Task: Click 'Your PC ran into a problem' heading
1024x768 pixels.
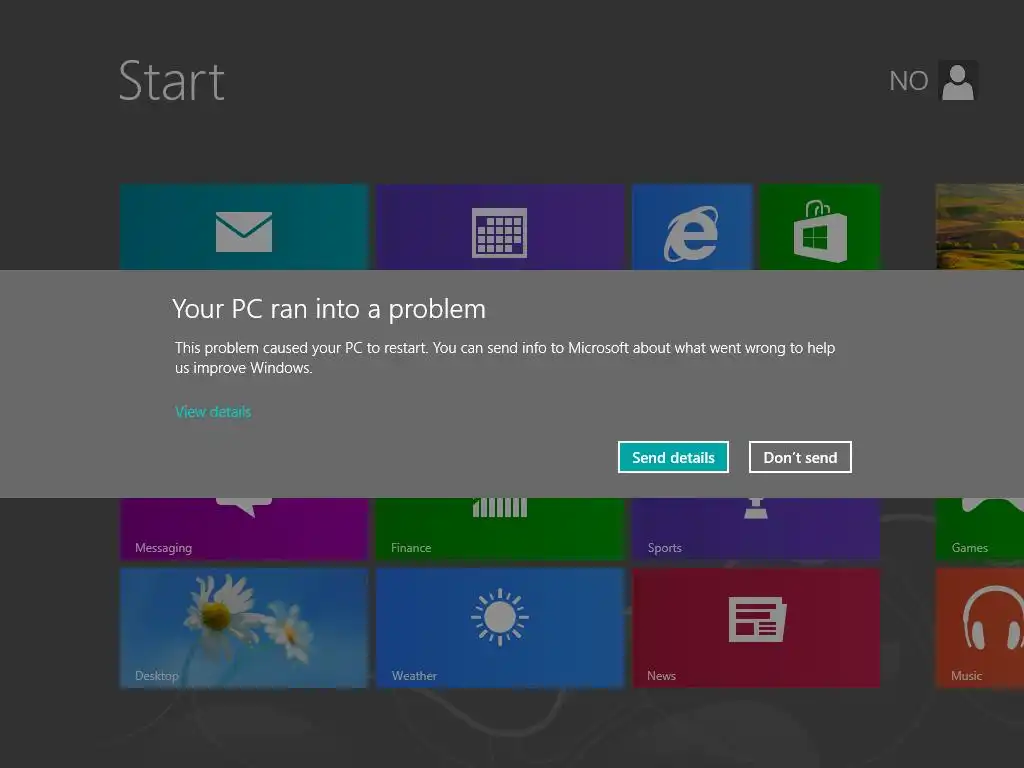Action: click(x=329, y=310)
